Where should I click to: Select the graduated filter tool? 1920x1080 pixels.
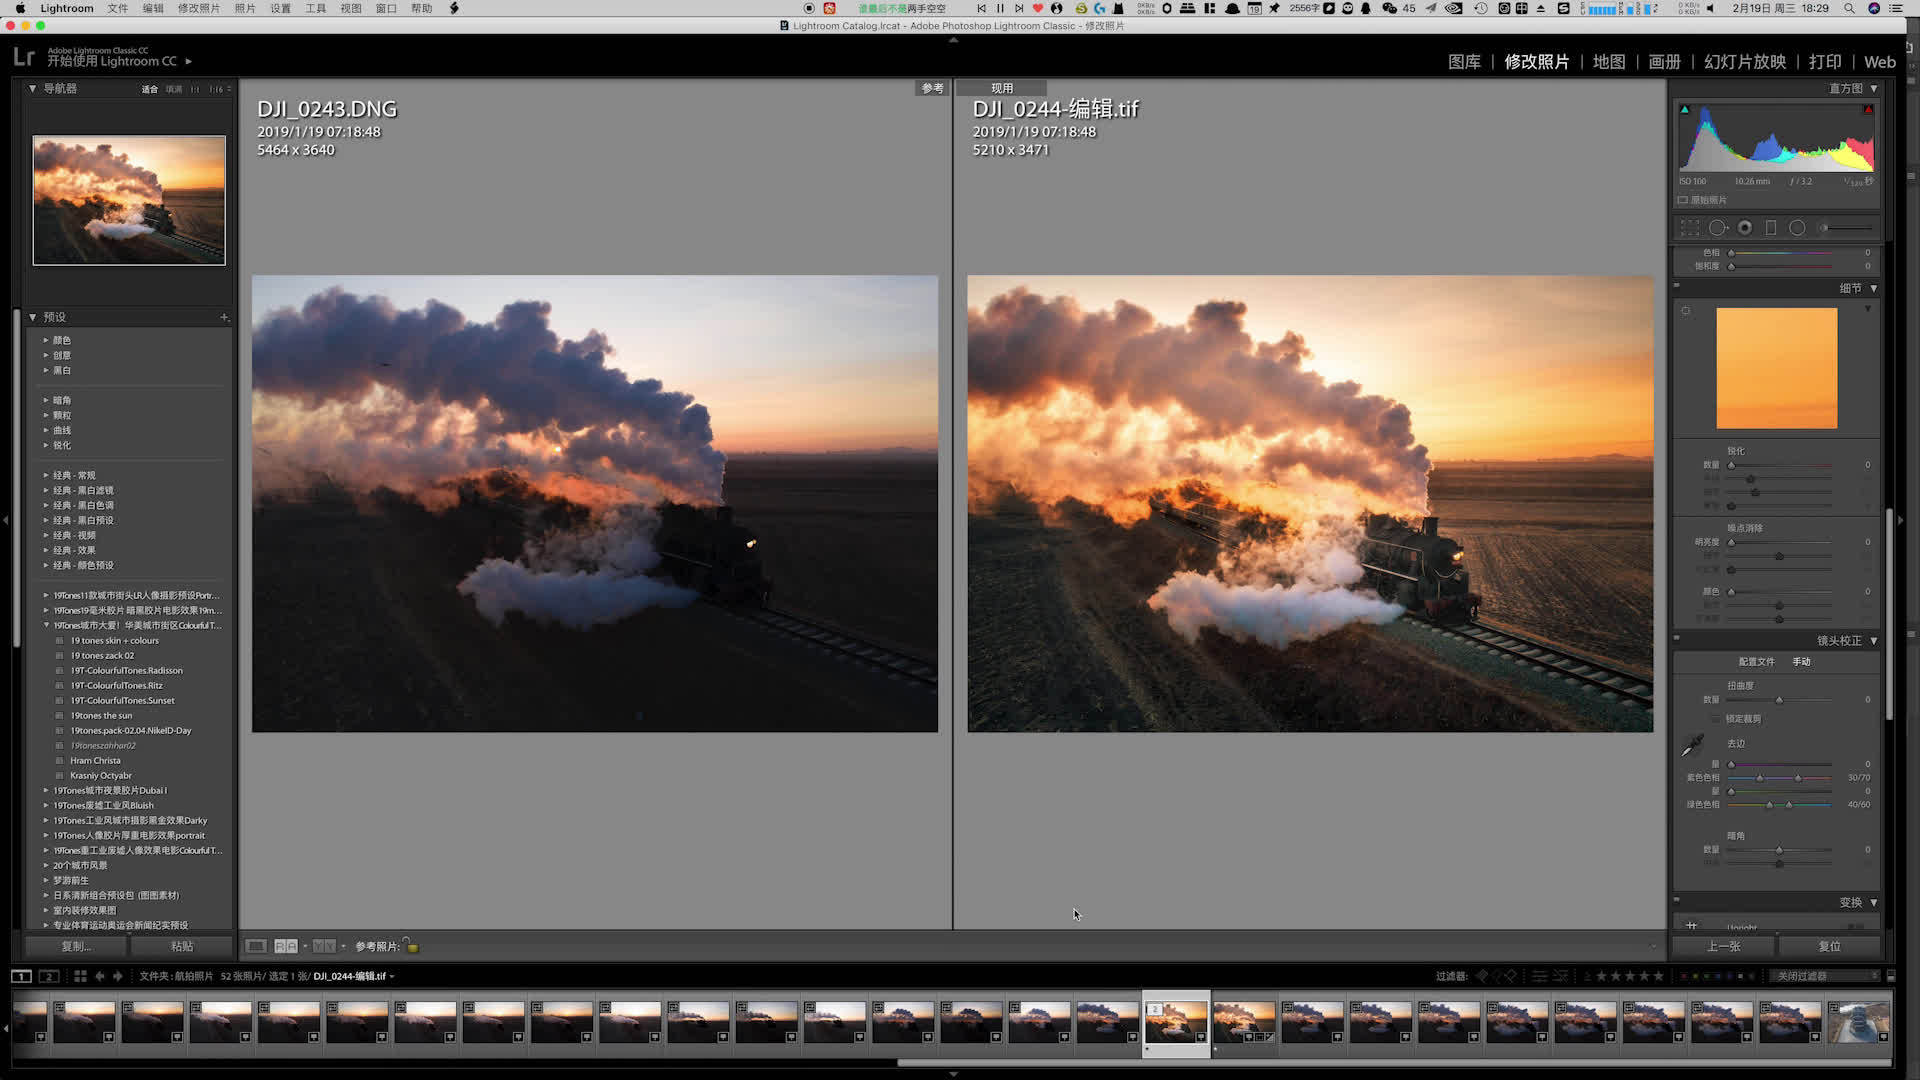(1771, 228)
